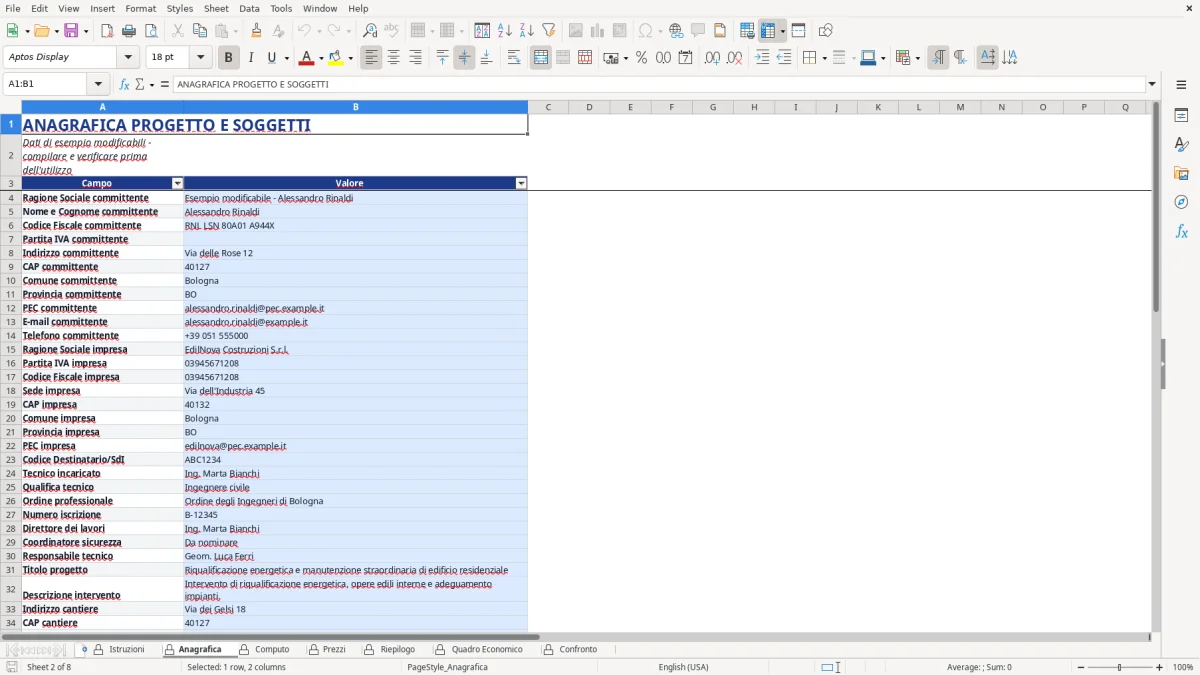
Task: Open Find and Replace tool
Action: 370,31
